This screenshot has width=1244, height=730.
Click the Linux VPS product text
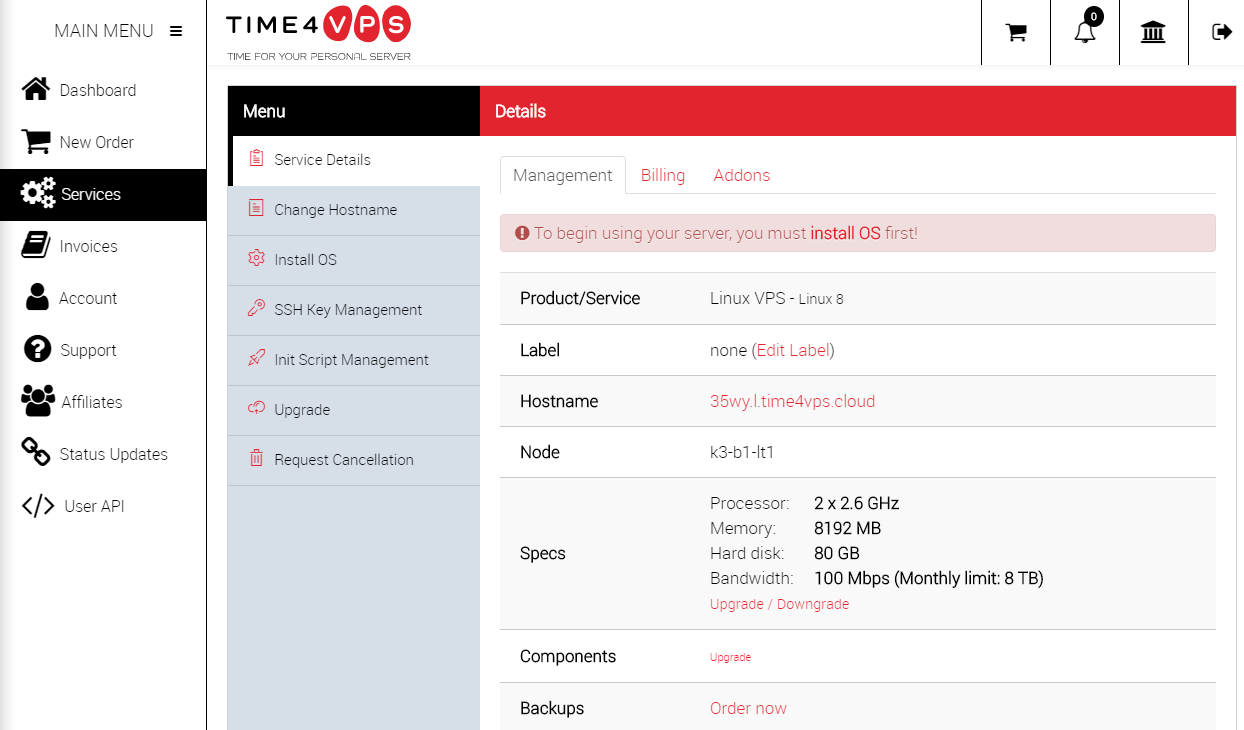(x=750, y=298)
